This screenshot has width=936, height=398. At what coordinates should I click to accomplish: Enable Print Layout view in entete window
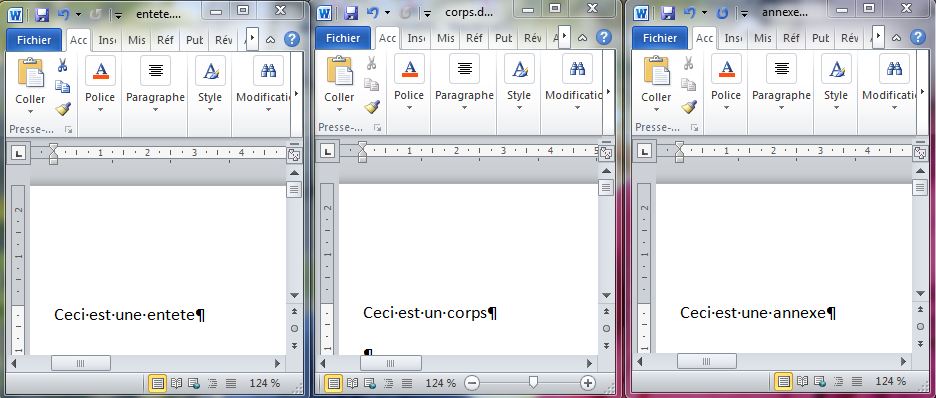[158, 383]
